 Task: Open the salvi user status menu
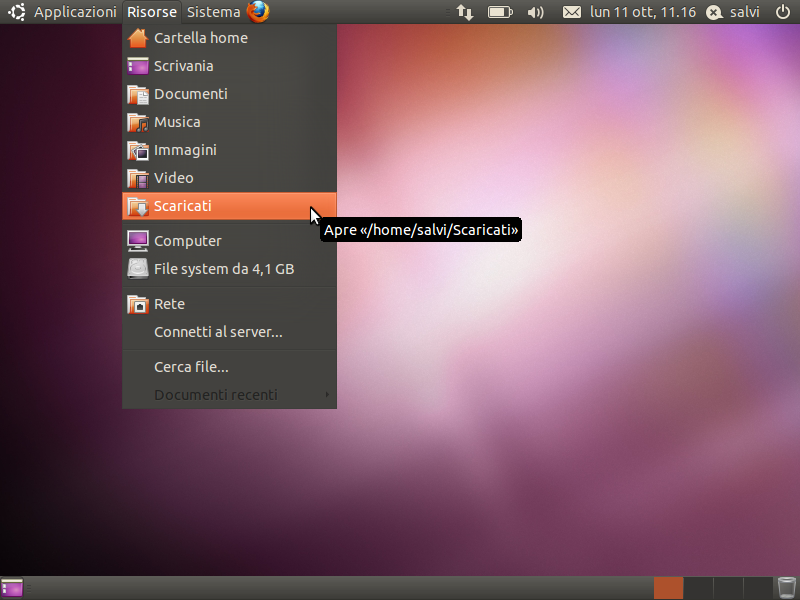click(x=733, y=12)
